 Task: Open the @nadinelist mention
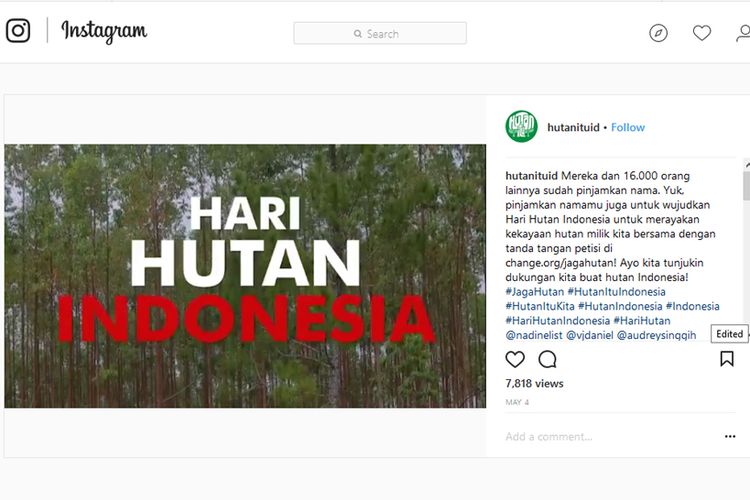coord(534,335)
